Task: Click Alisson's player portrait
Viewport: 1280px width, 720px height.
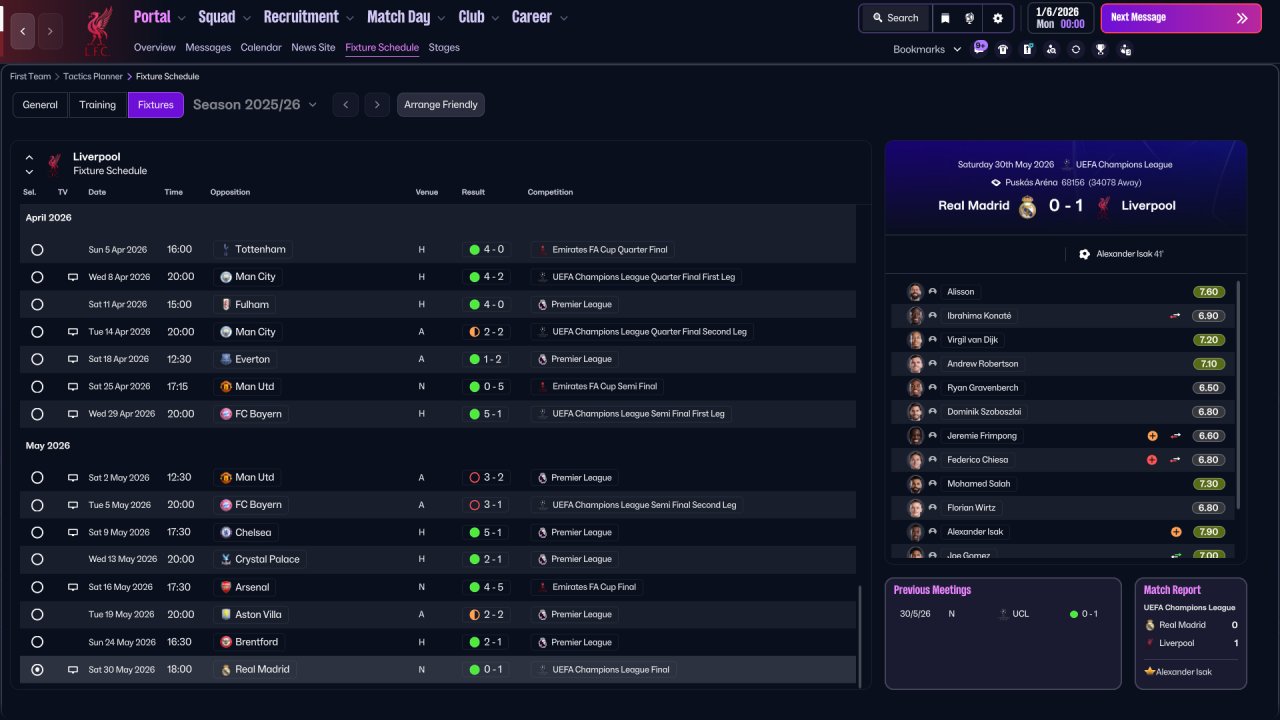Action: 914,292
